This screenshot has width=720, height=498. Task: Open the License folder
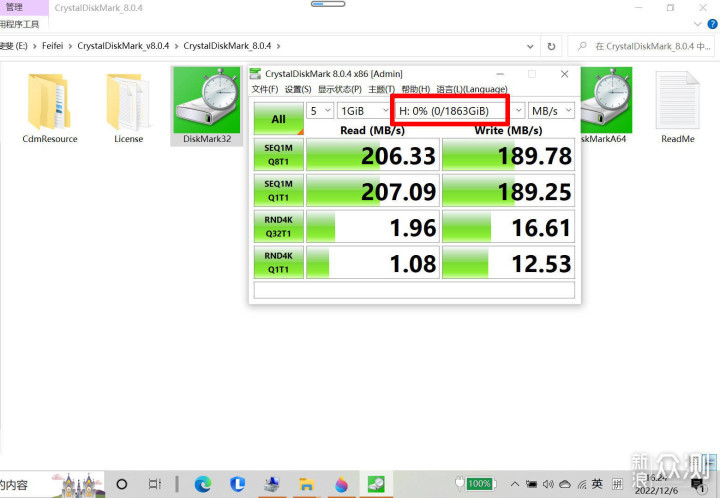[x=129, y=108]
